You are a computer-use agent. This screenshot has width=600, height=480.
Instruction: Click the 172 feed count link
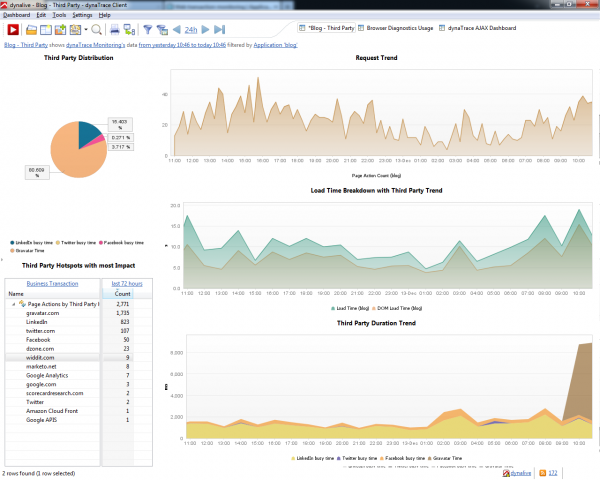[553, 473]
